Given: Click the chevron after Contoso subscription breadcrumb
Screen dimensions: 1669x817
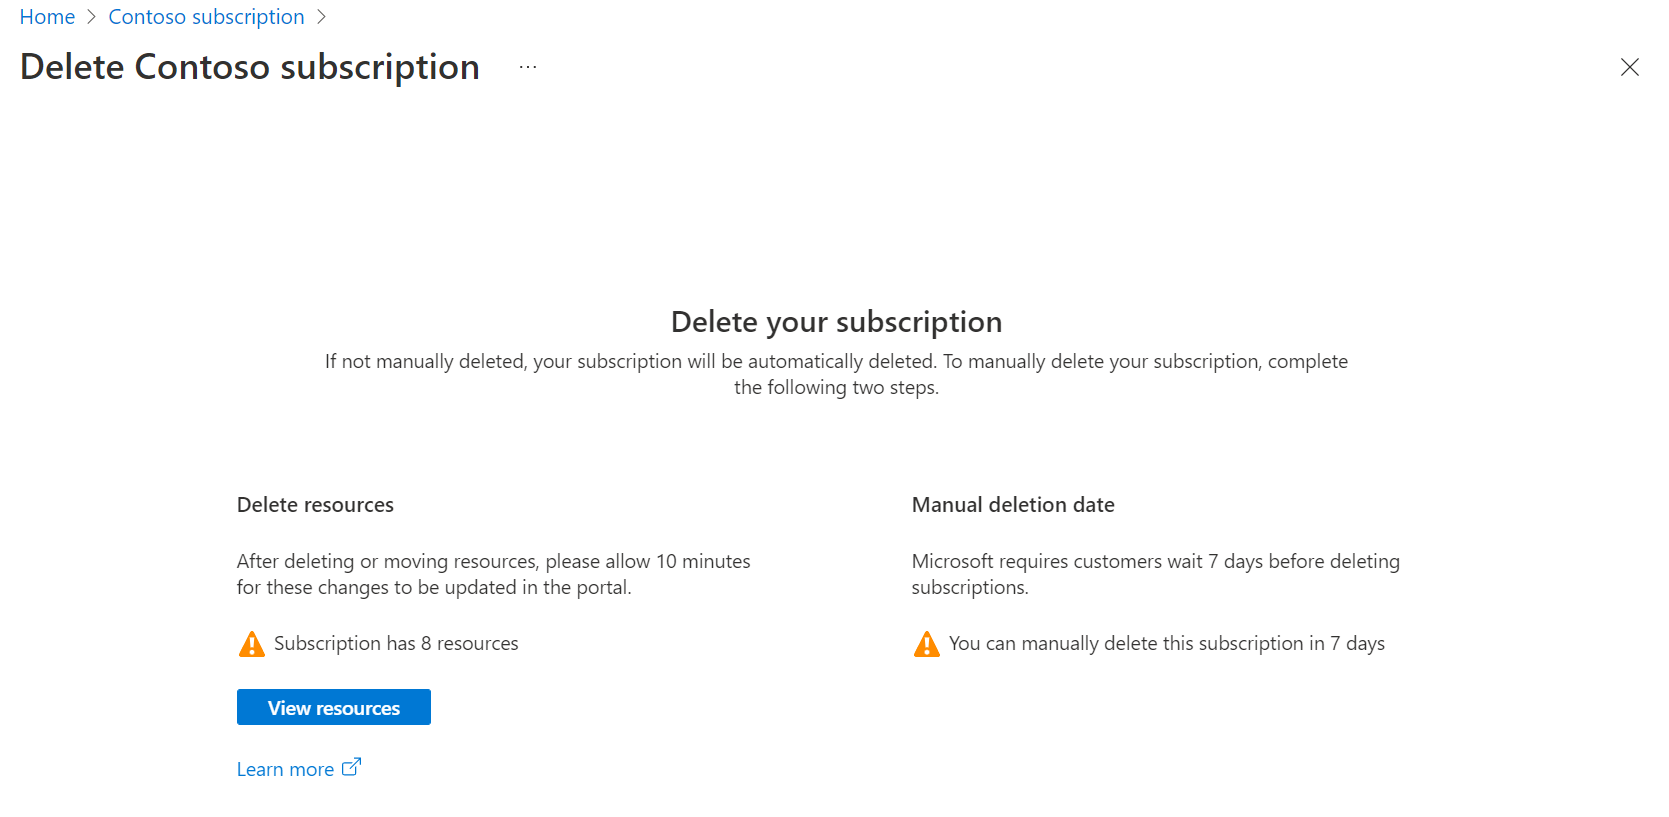Looking at the screenshot, I should point(321,17).
